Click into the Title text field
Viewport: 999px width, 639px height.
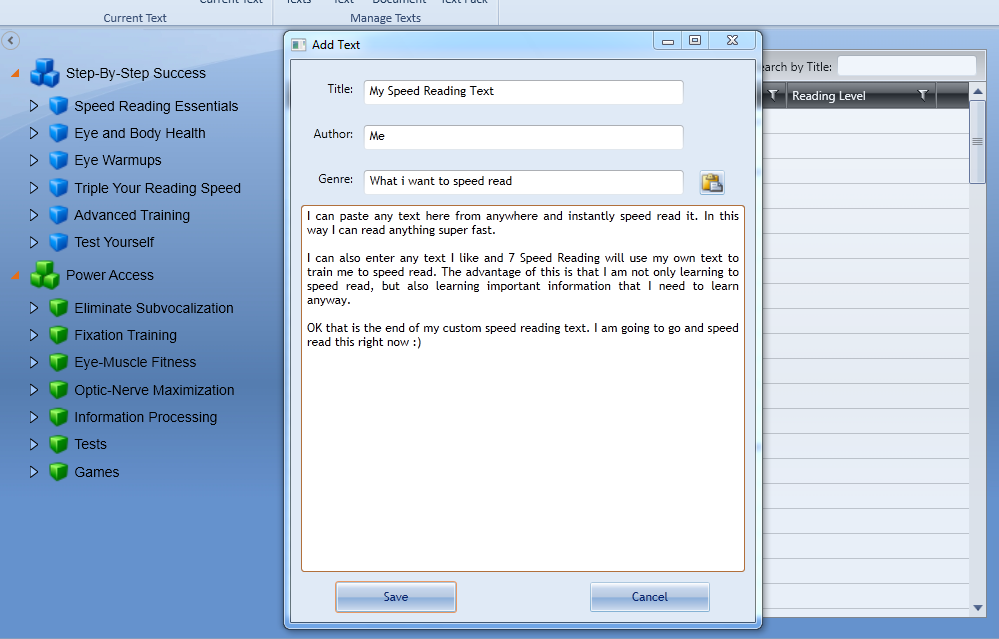click(523, 91)
